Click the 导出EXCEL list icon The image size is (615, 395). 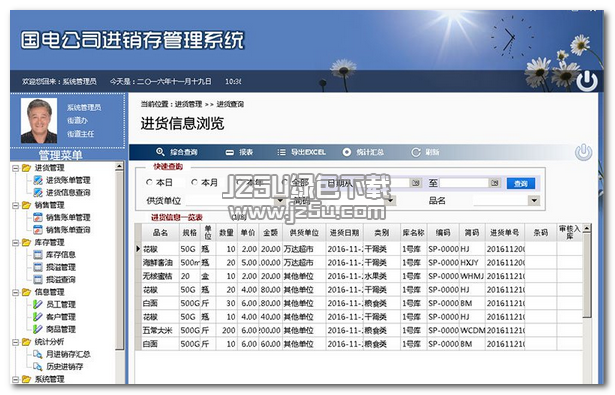(281, 152)
